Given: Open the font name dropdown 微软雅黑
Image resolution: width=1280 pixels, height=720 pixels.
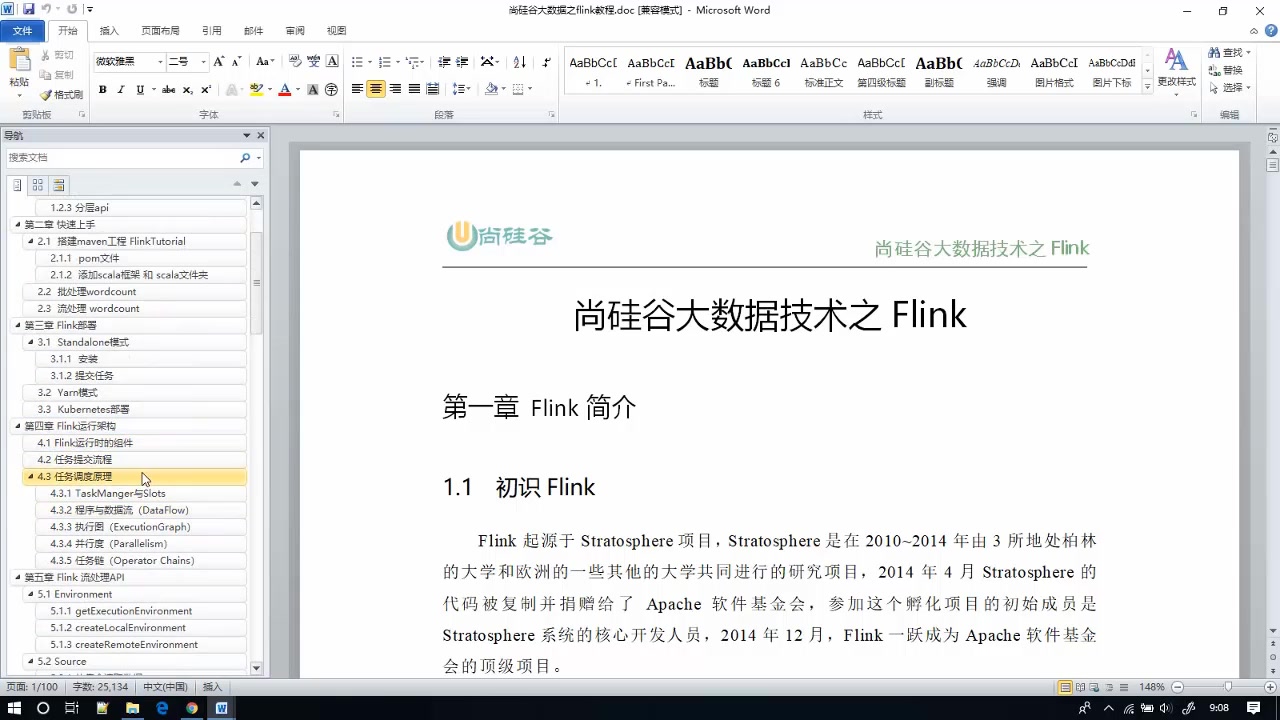Looking at the screenshot, I should click(x=160, y=62).
